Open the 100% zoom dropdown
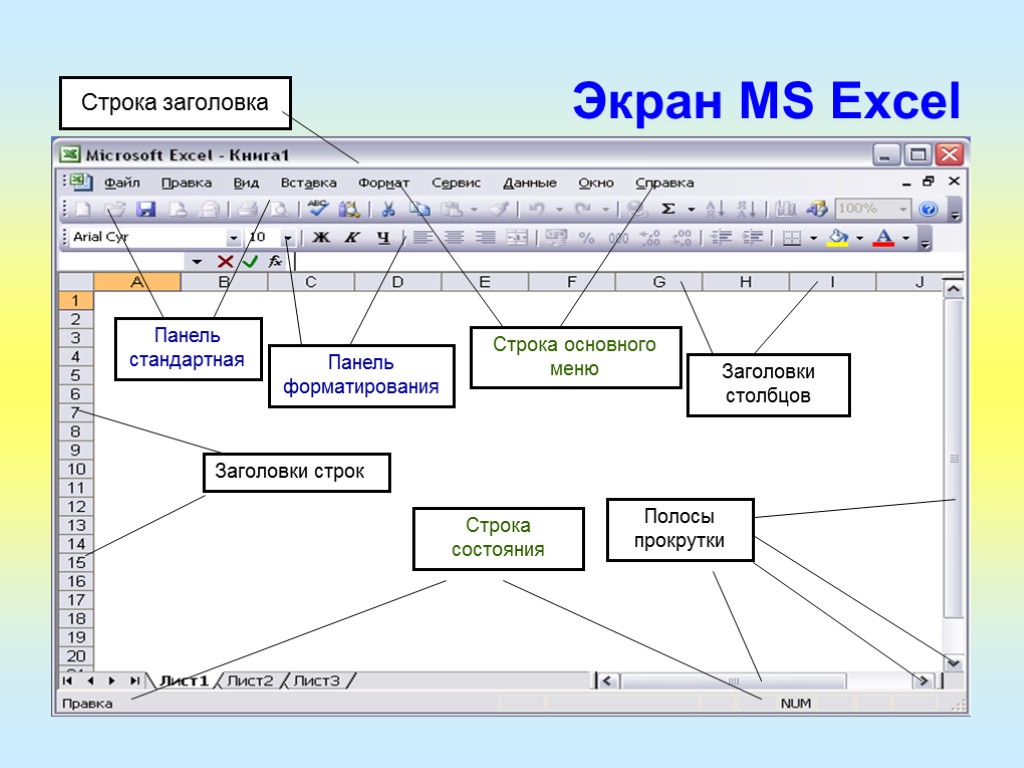This screenshot has width=1024, height=768. [x=903, y=209]
